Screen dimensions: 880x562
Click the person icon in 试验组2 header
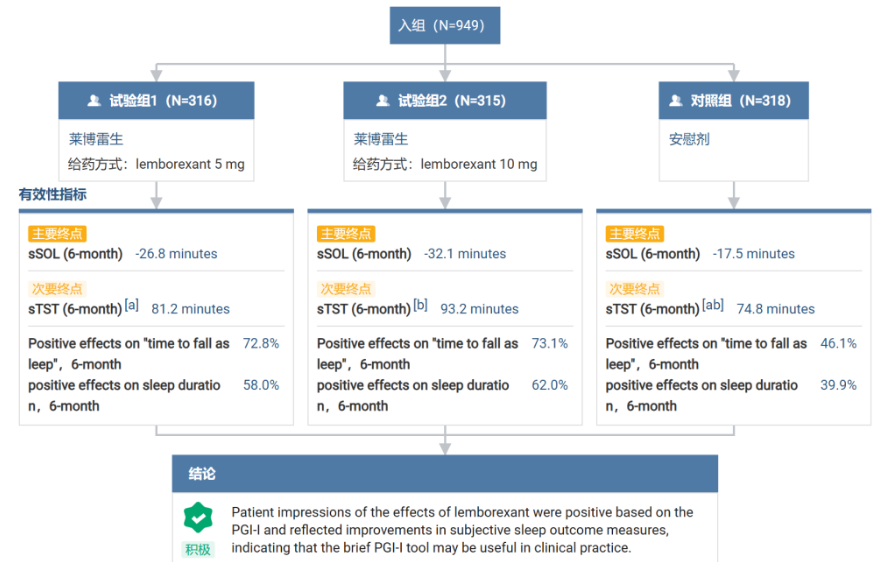[382, 101]
